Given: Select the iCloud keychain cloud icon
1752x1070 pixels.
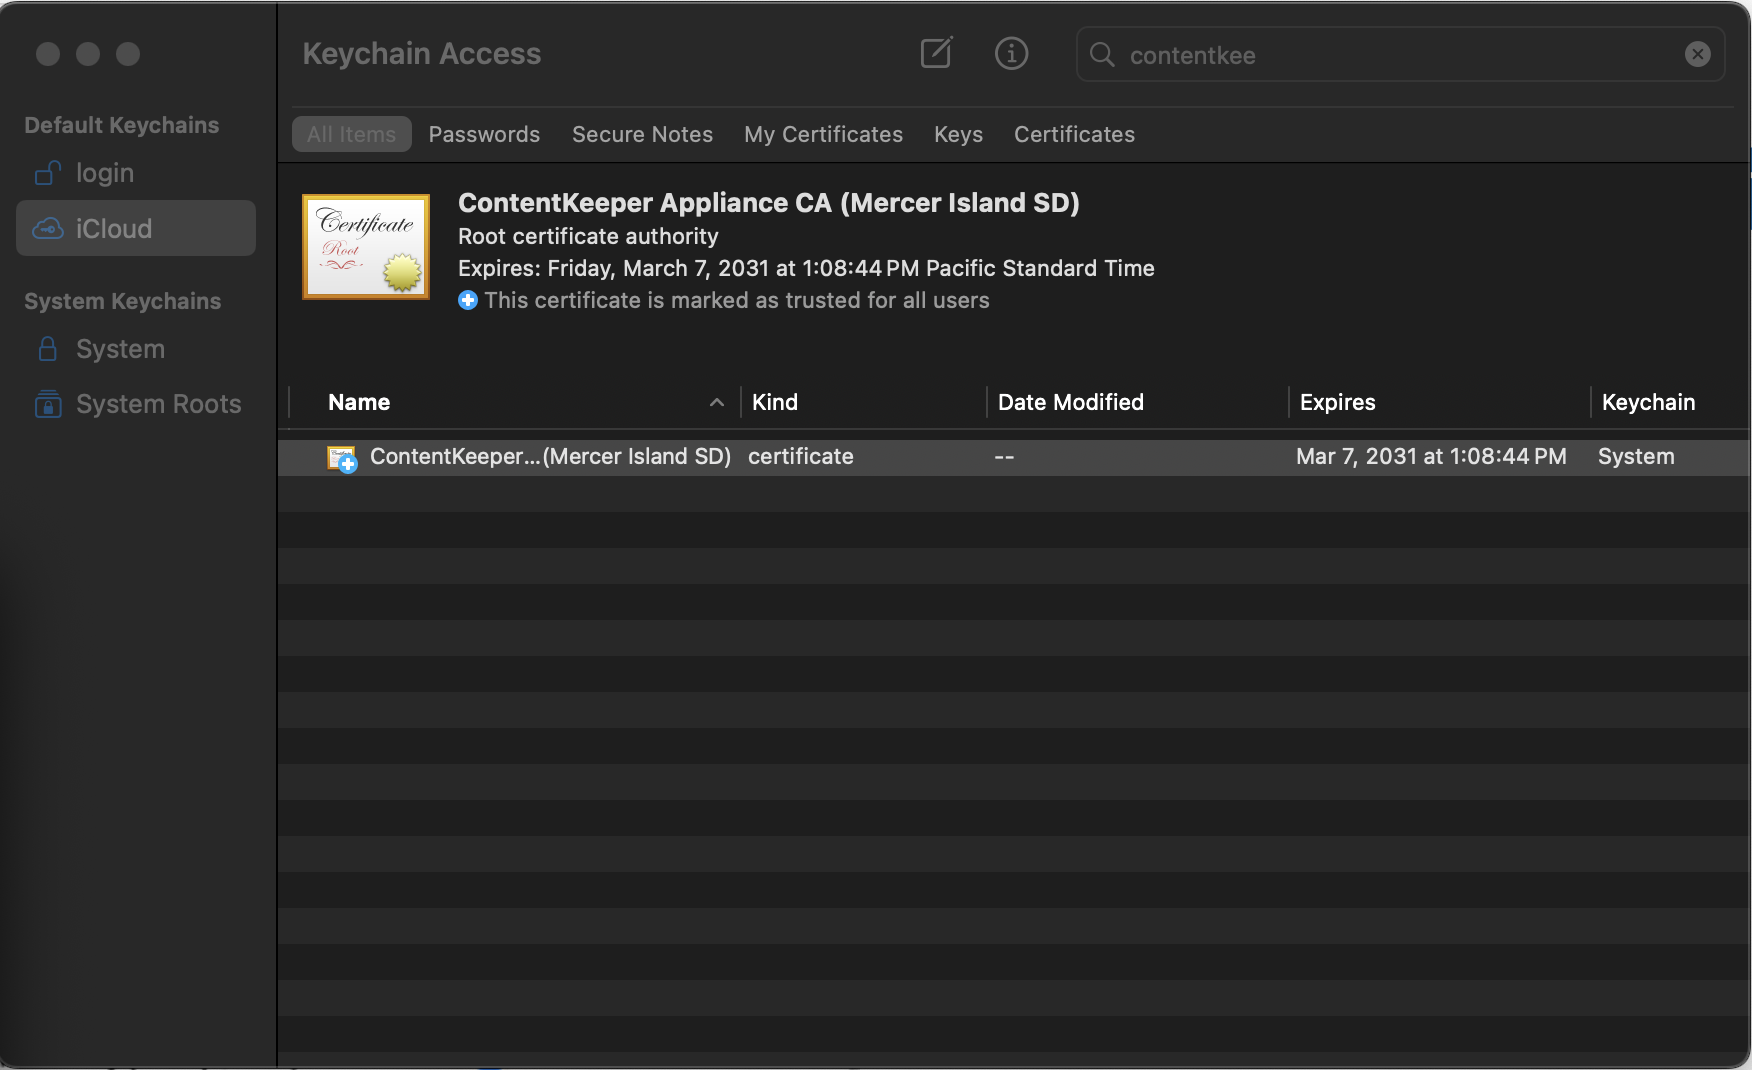Looking at the screenshot, I should coord(46,228).
